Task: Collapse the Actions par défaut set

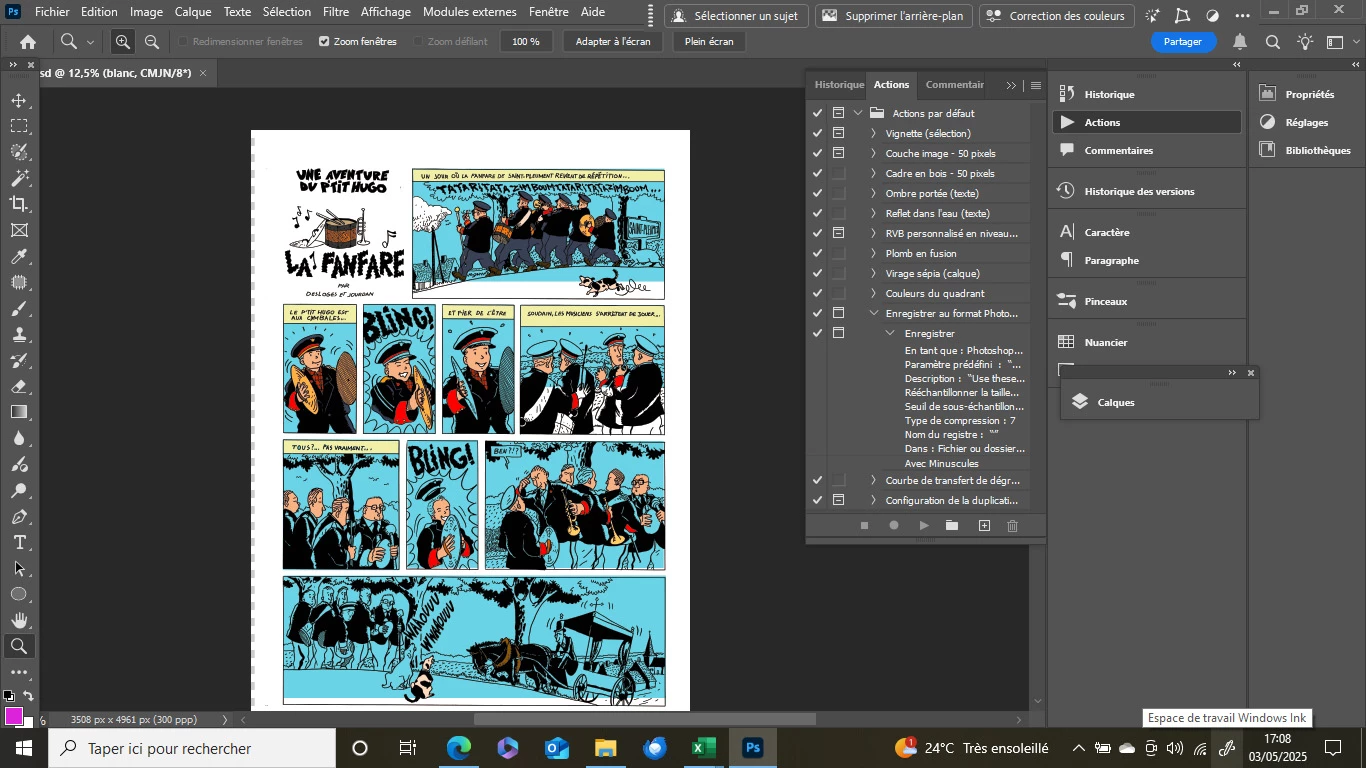Action: pos(858,113)
